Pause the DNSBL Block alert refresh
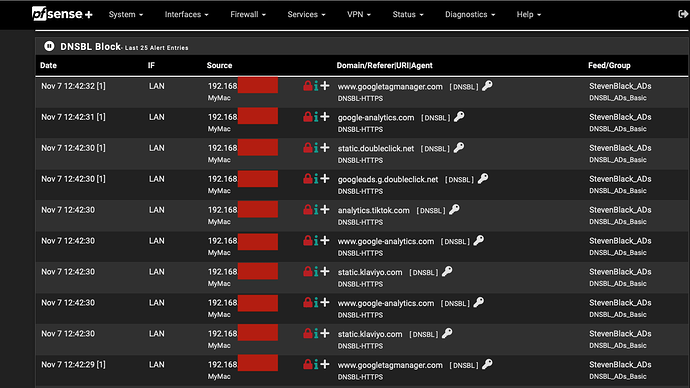 click(x=49, y=46)
